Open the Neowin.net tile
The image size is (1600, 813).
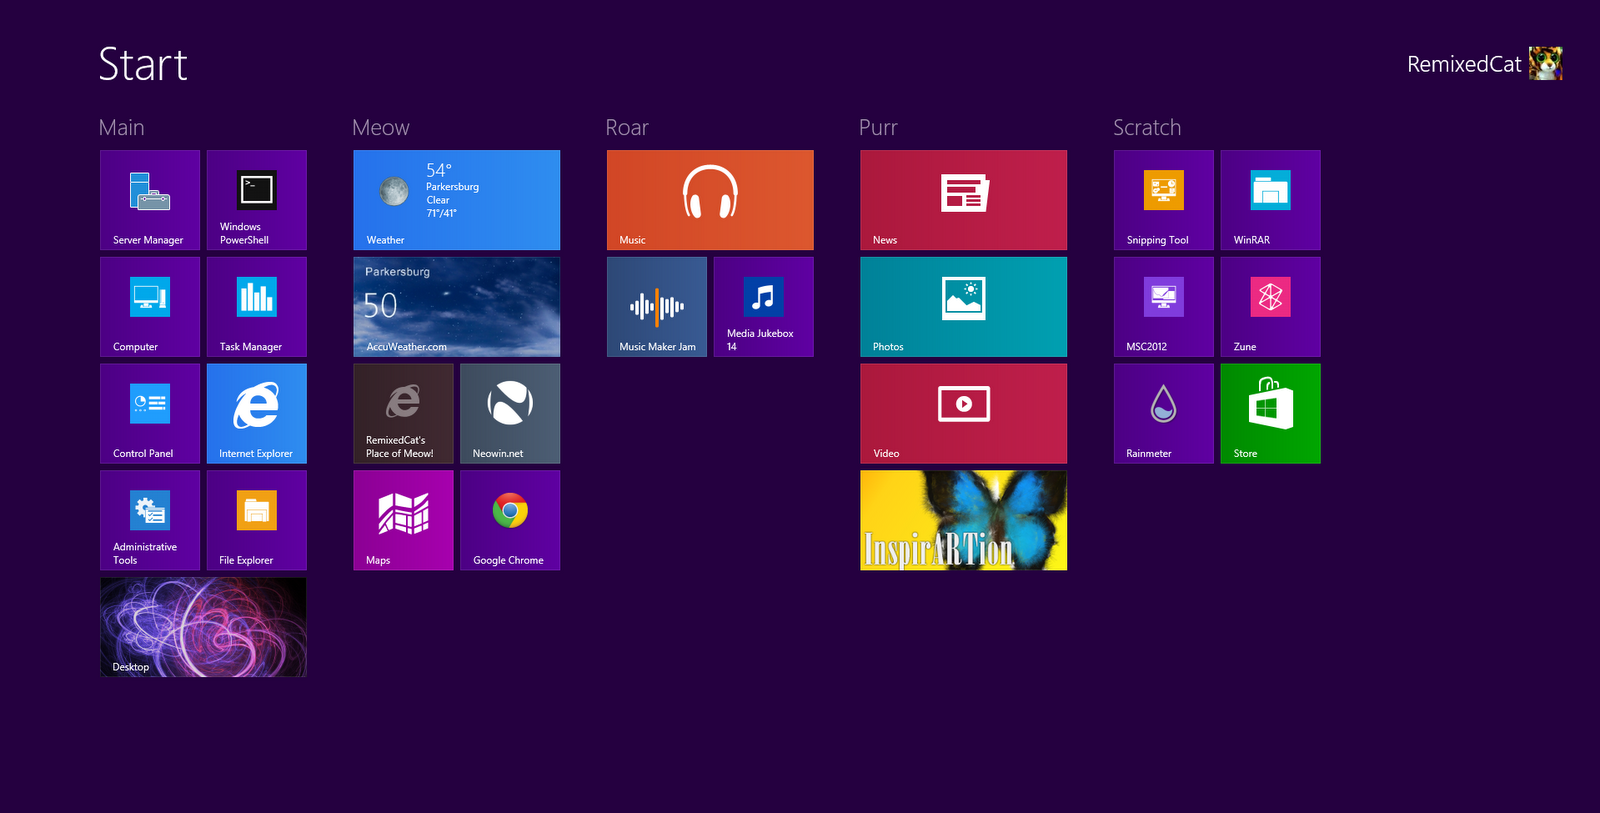coord(510,413)
